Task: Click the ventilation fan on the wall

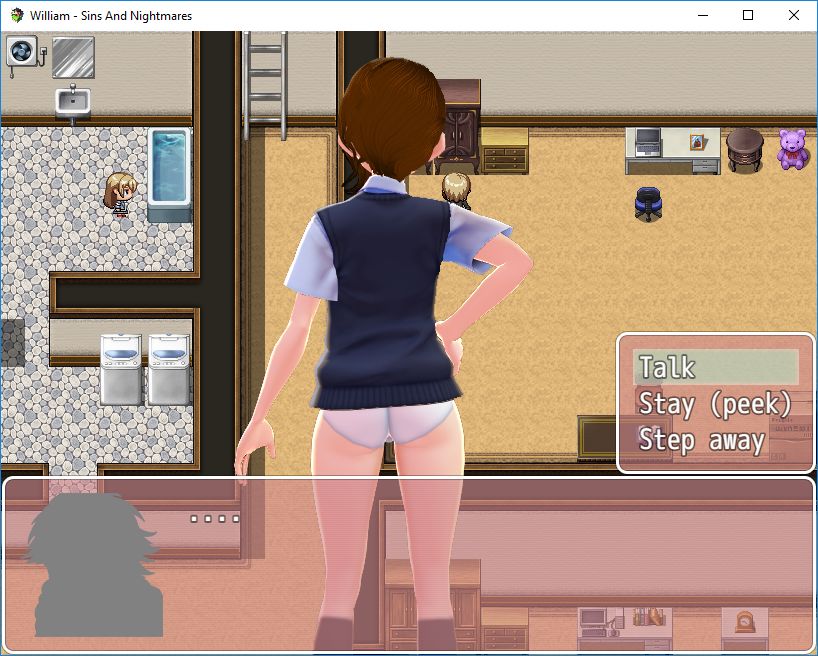Action: point(22,52)
